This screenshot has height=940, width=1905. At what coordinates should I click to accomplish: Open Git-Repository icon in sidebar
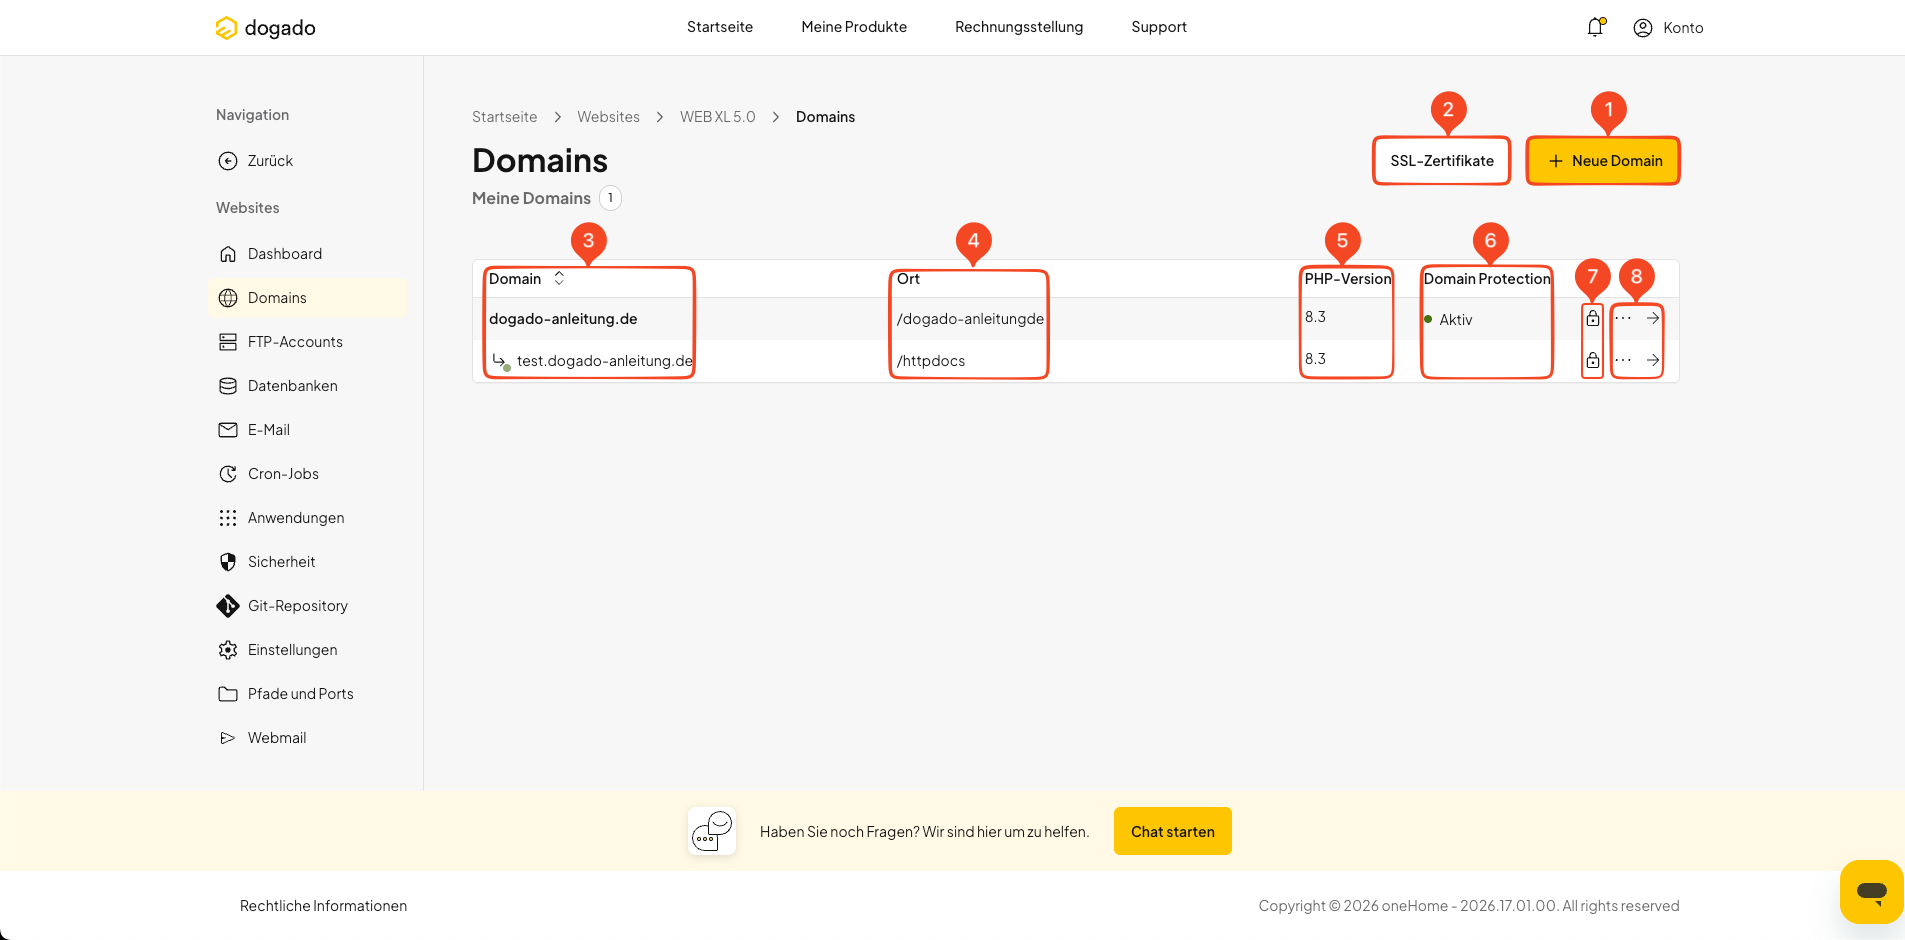point(228,606)
